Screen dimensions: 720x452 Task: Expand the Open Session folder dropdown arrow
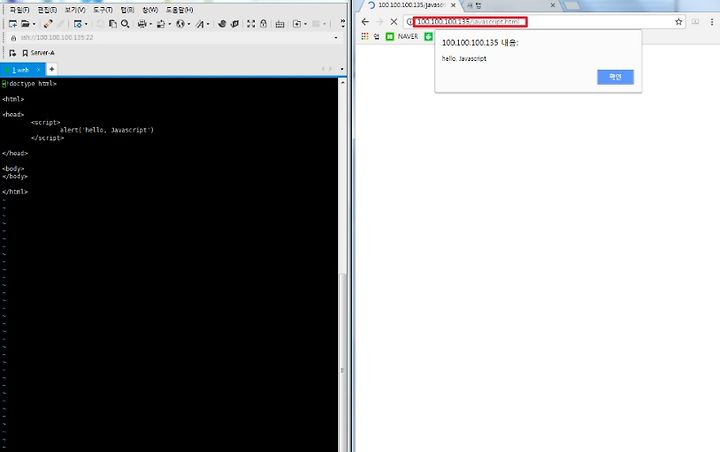tap(34, 24)
